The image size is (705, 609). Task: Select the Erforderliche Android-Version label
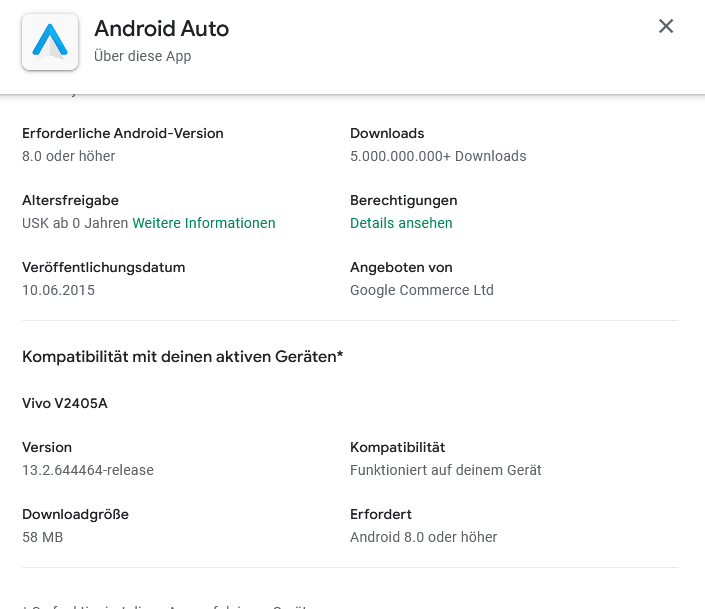pos(123,133)
